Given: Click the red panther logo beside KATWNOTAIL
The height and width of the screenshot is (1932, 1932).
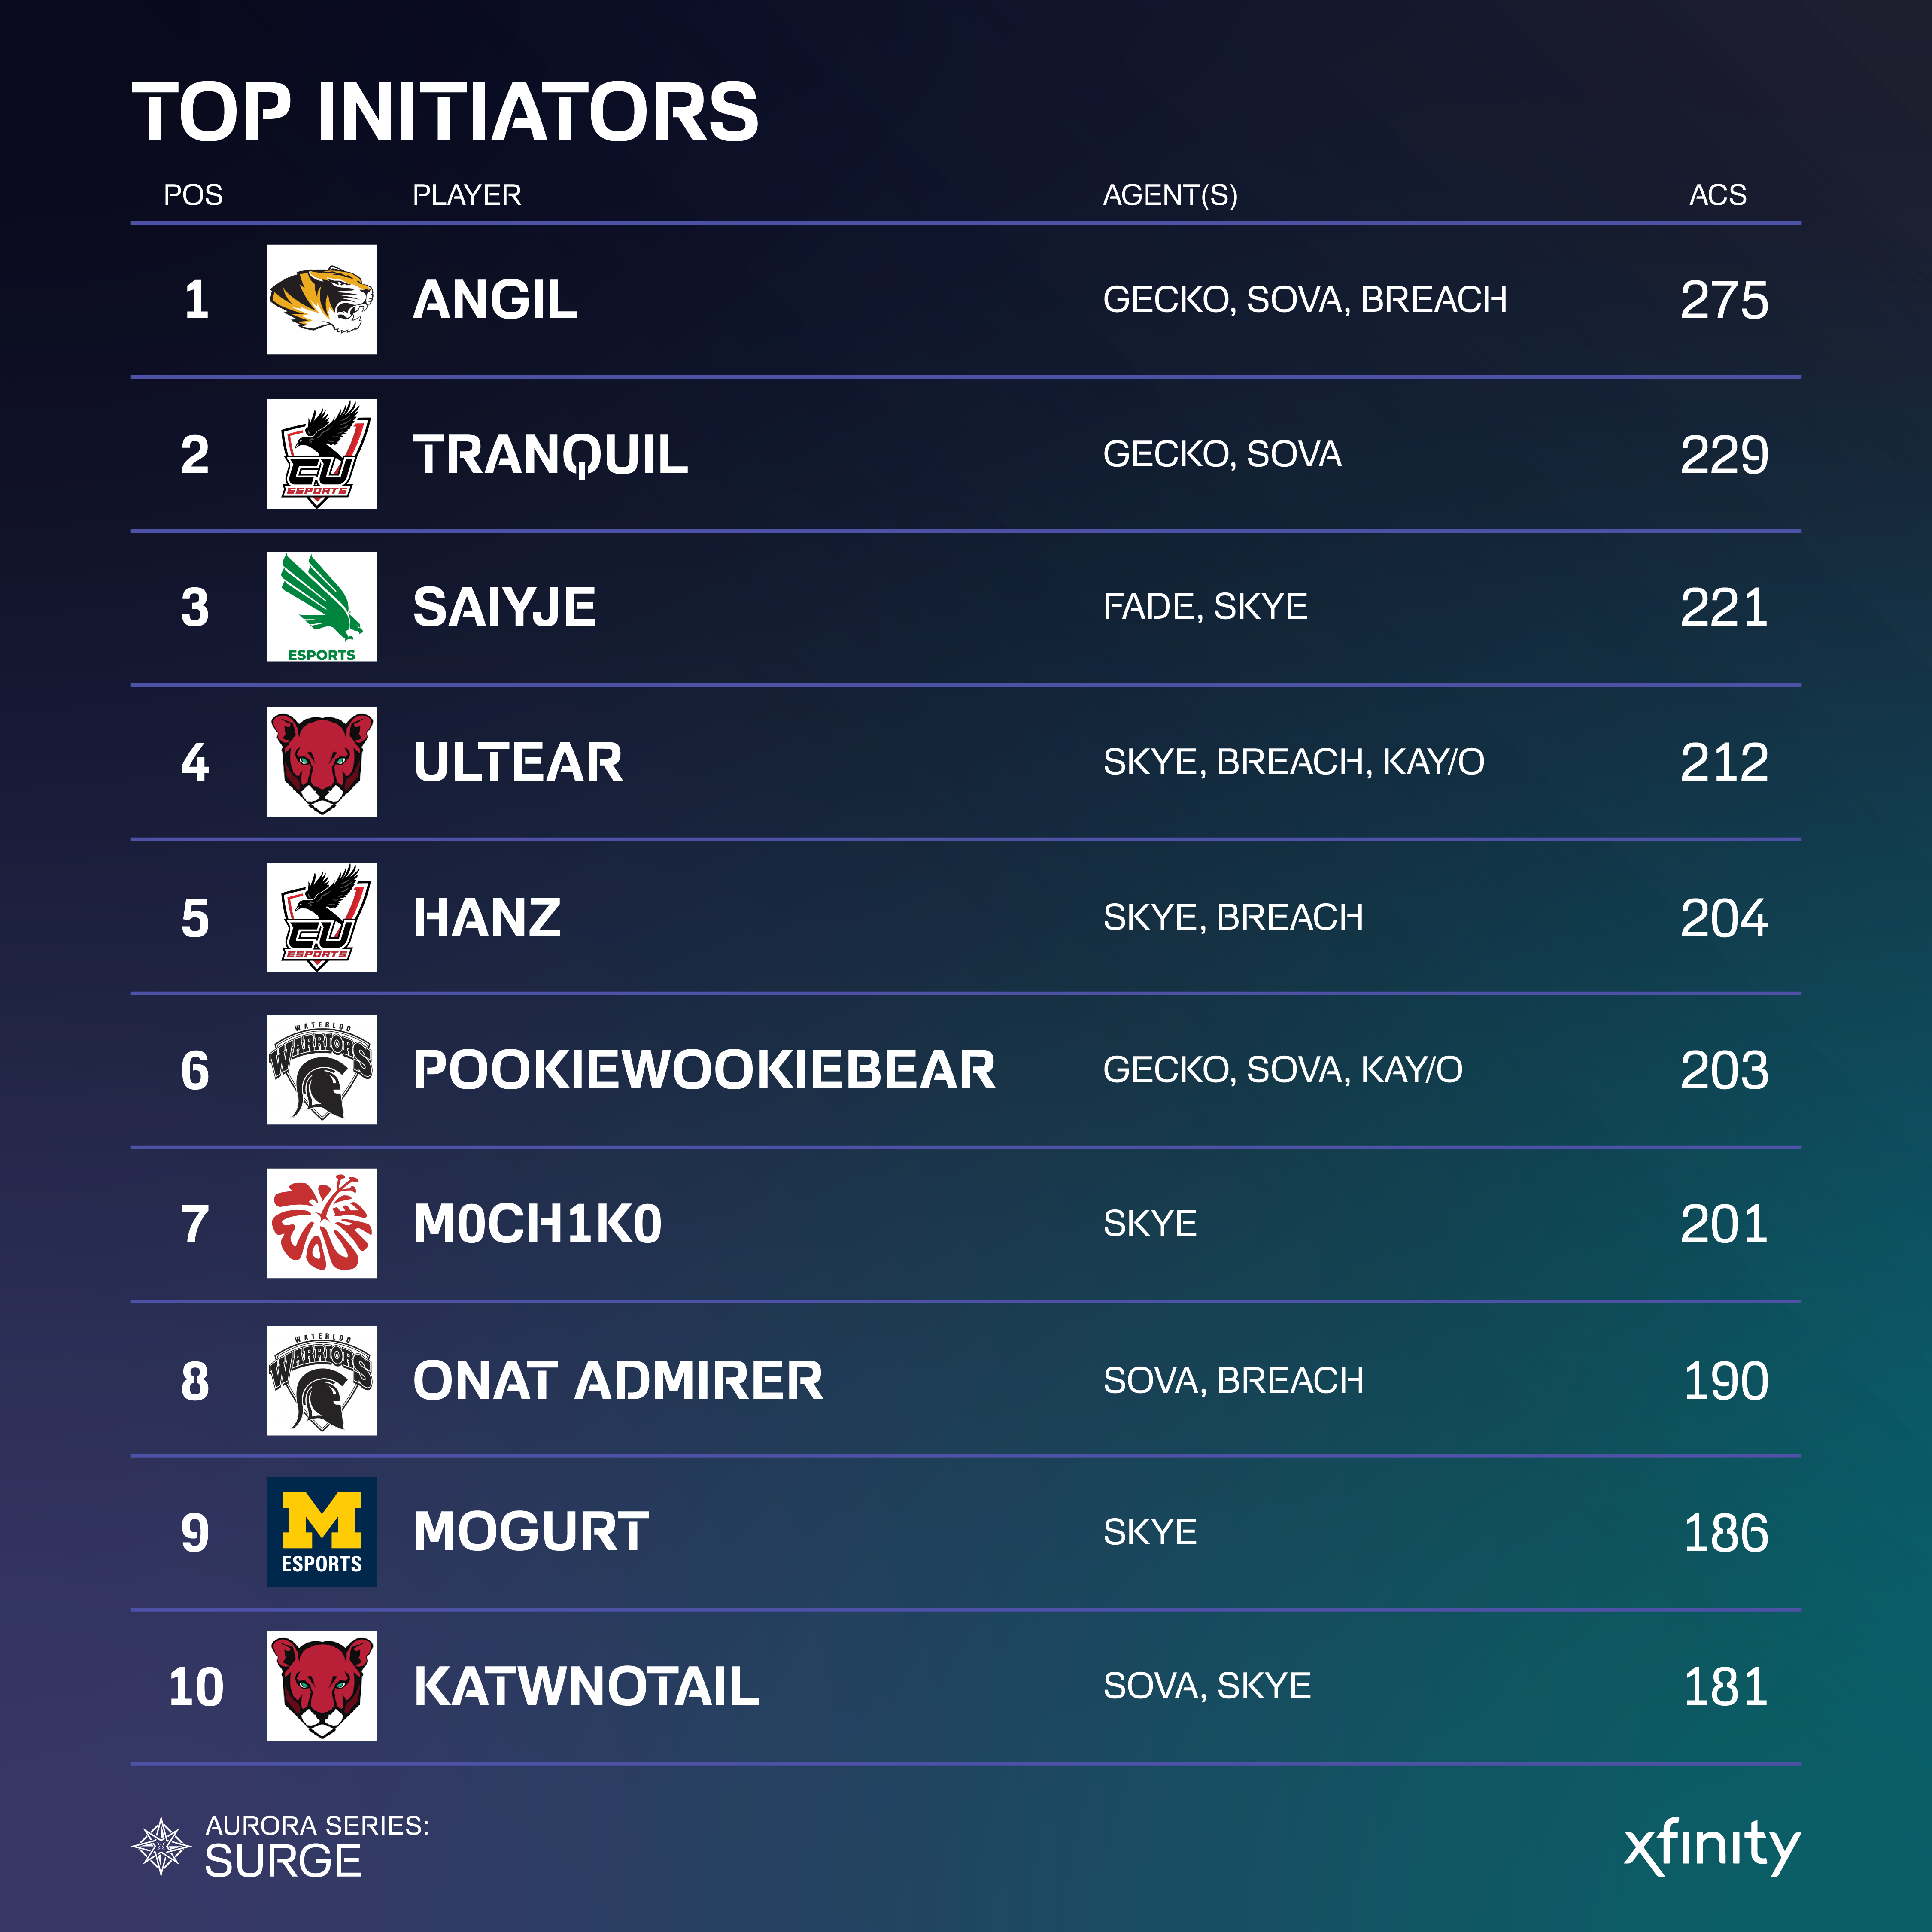Looking at the screenshot, I should [321, 1686].
